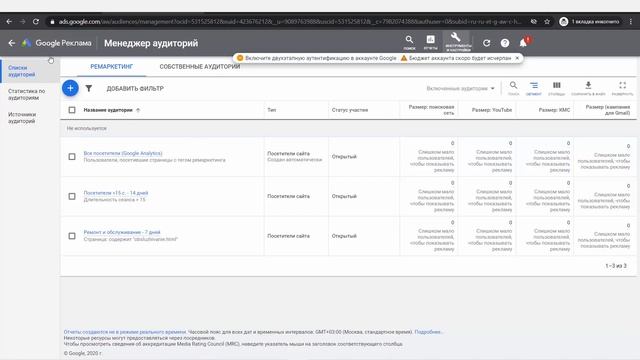
Task: Open the Включенные аудитории dropdown
Action: click(460, 89)
